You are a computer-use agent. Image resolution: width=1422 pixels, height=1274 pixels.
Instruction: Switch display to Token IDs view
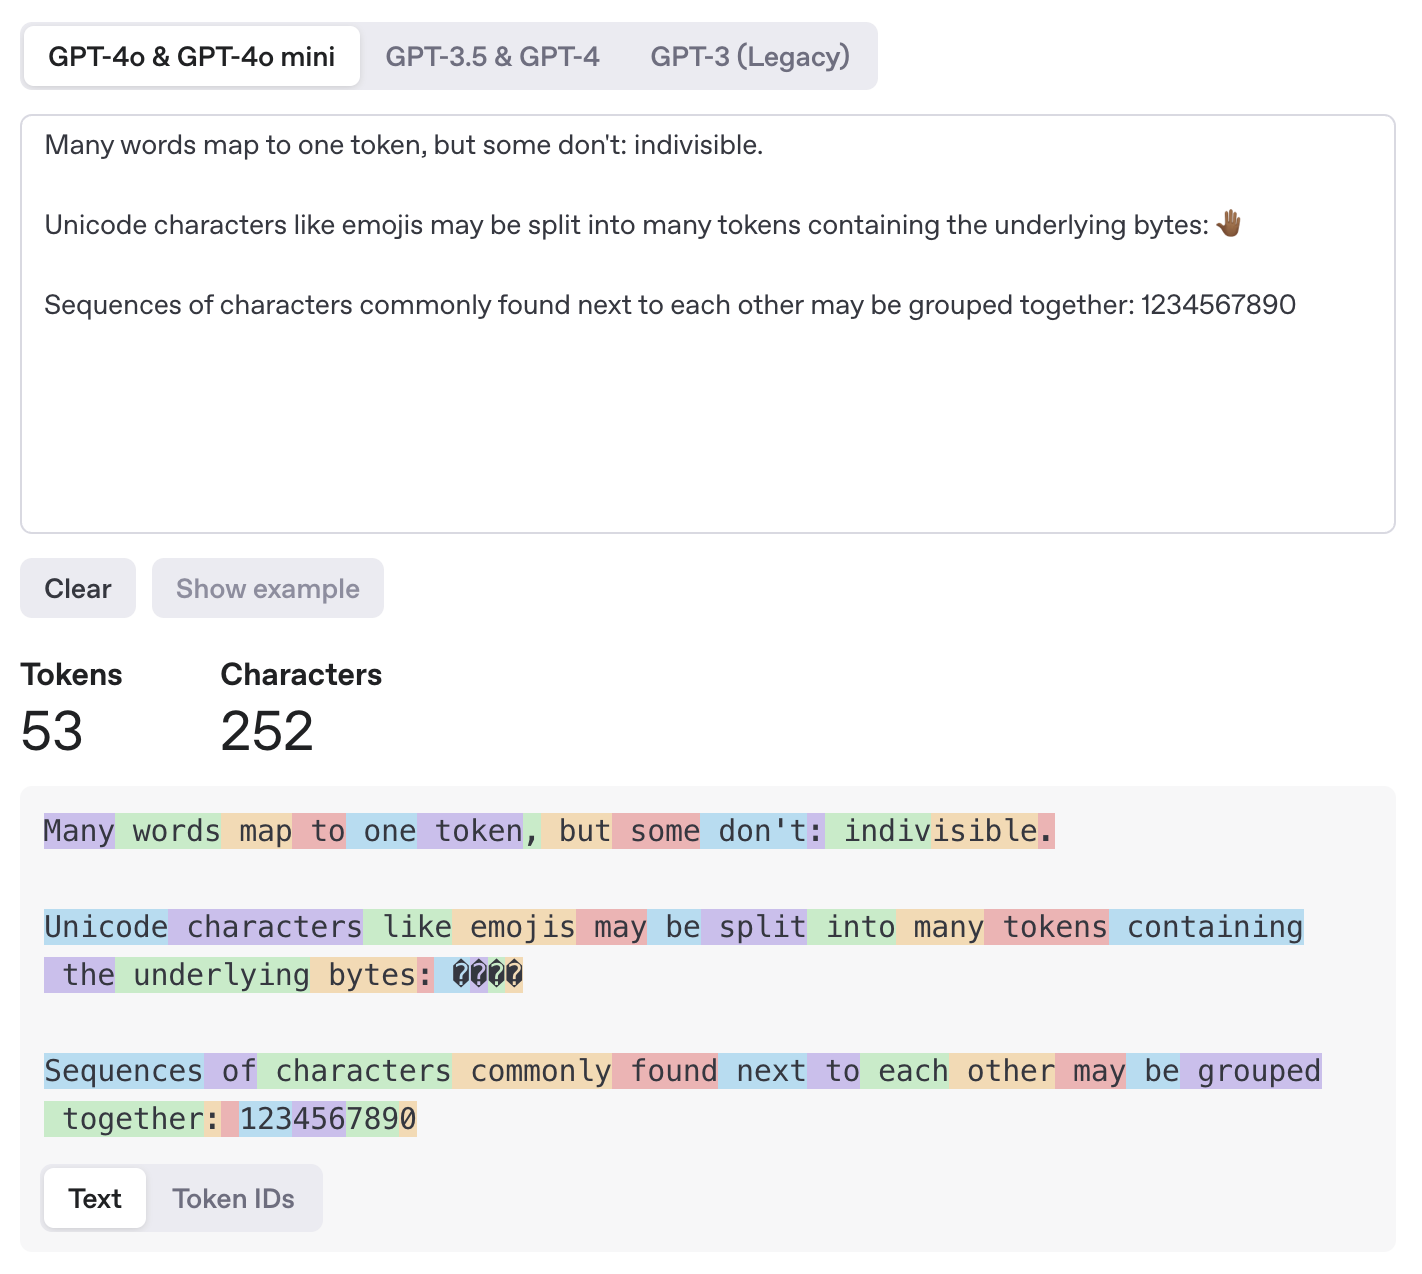234,1198
